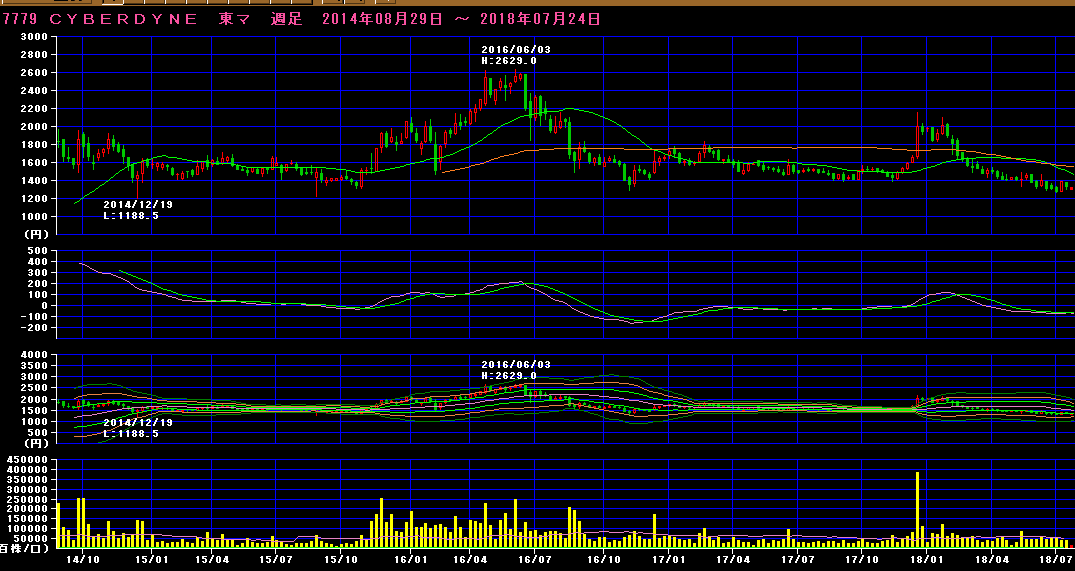Click the "1200" price axis label
The image size is (1075, 571).
[34, 198]
